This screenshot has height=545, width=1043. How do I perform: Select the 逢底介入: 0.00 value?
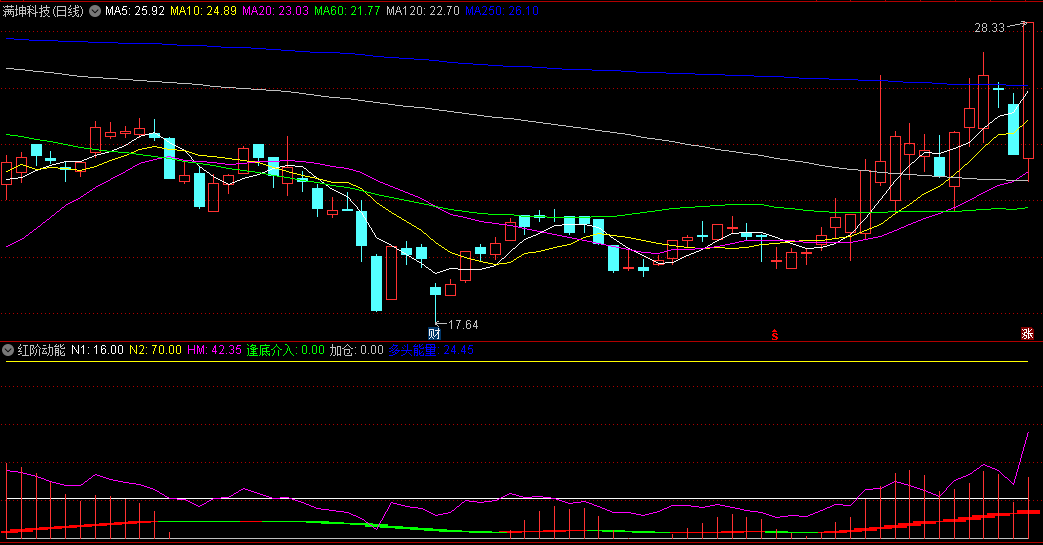286,350
